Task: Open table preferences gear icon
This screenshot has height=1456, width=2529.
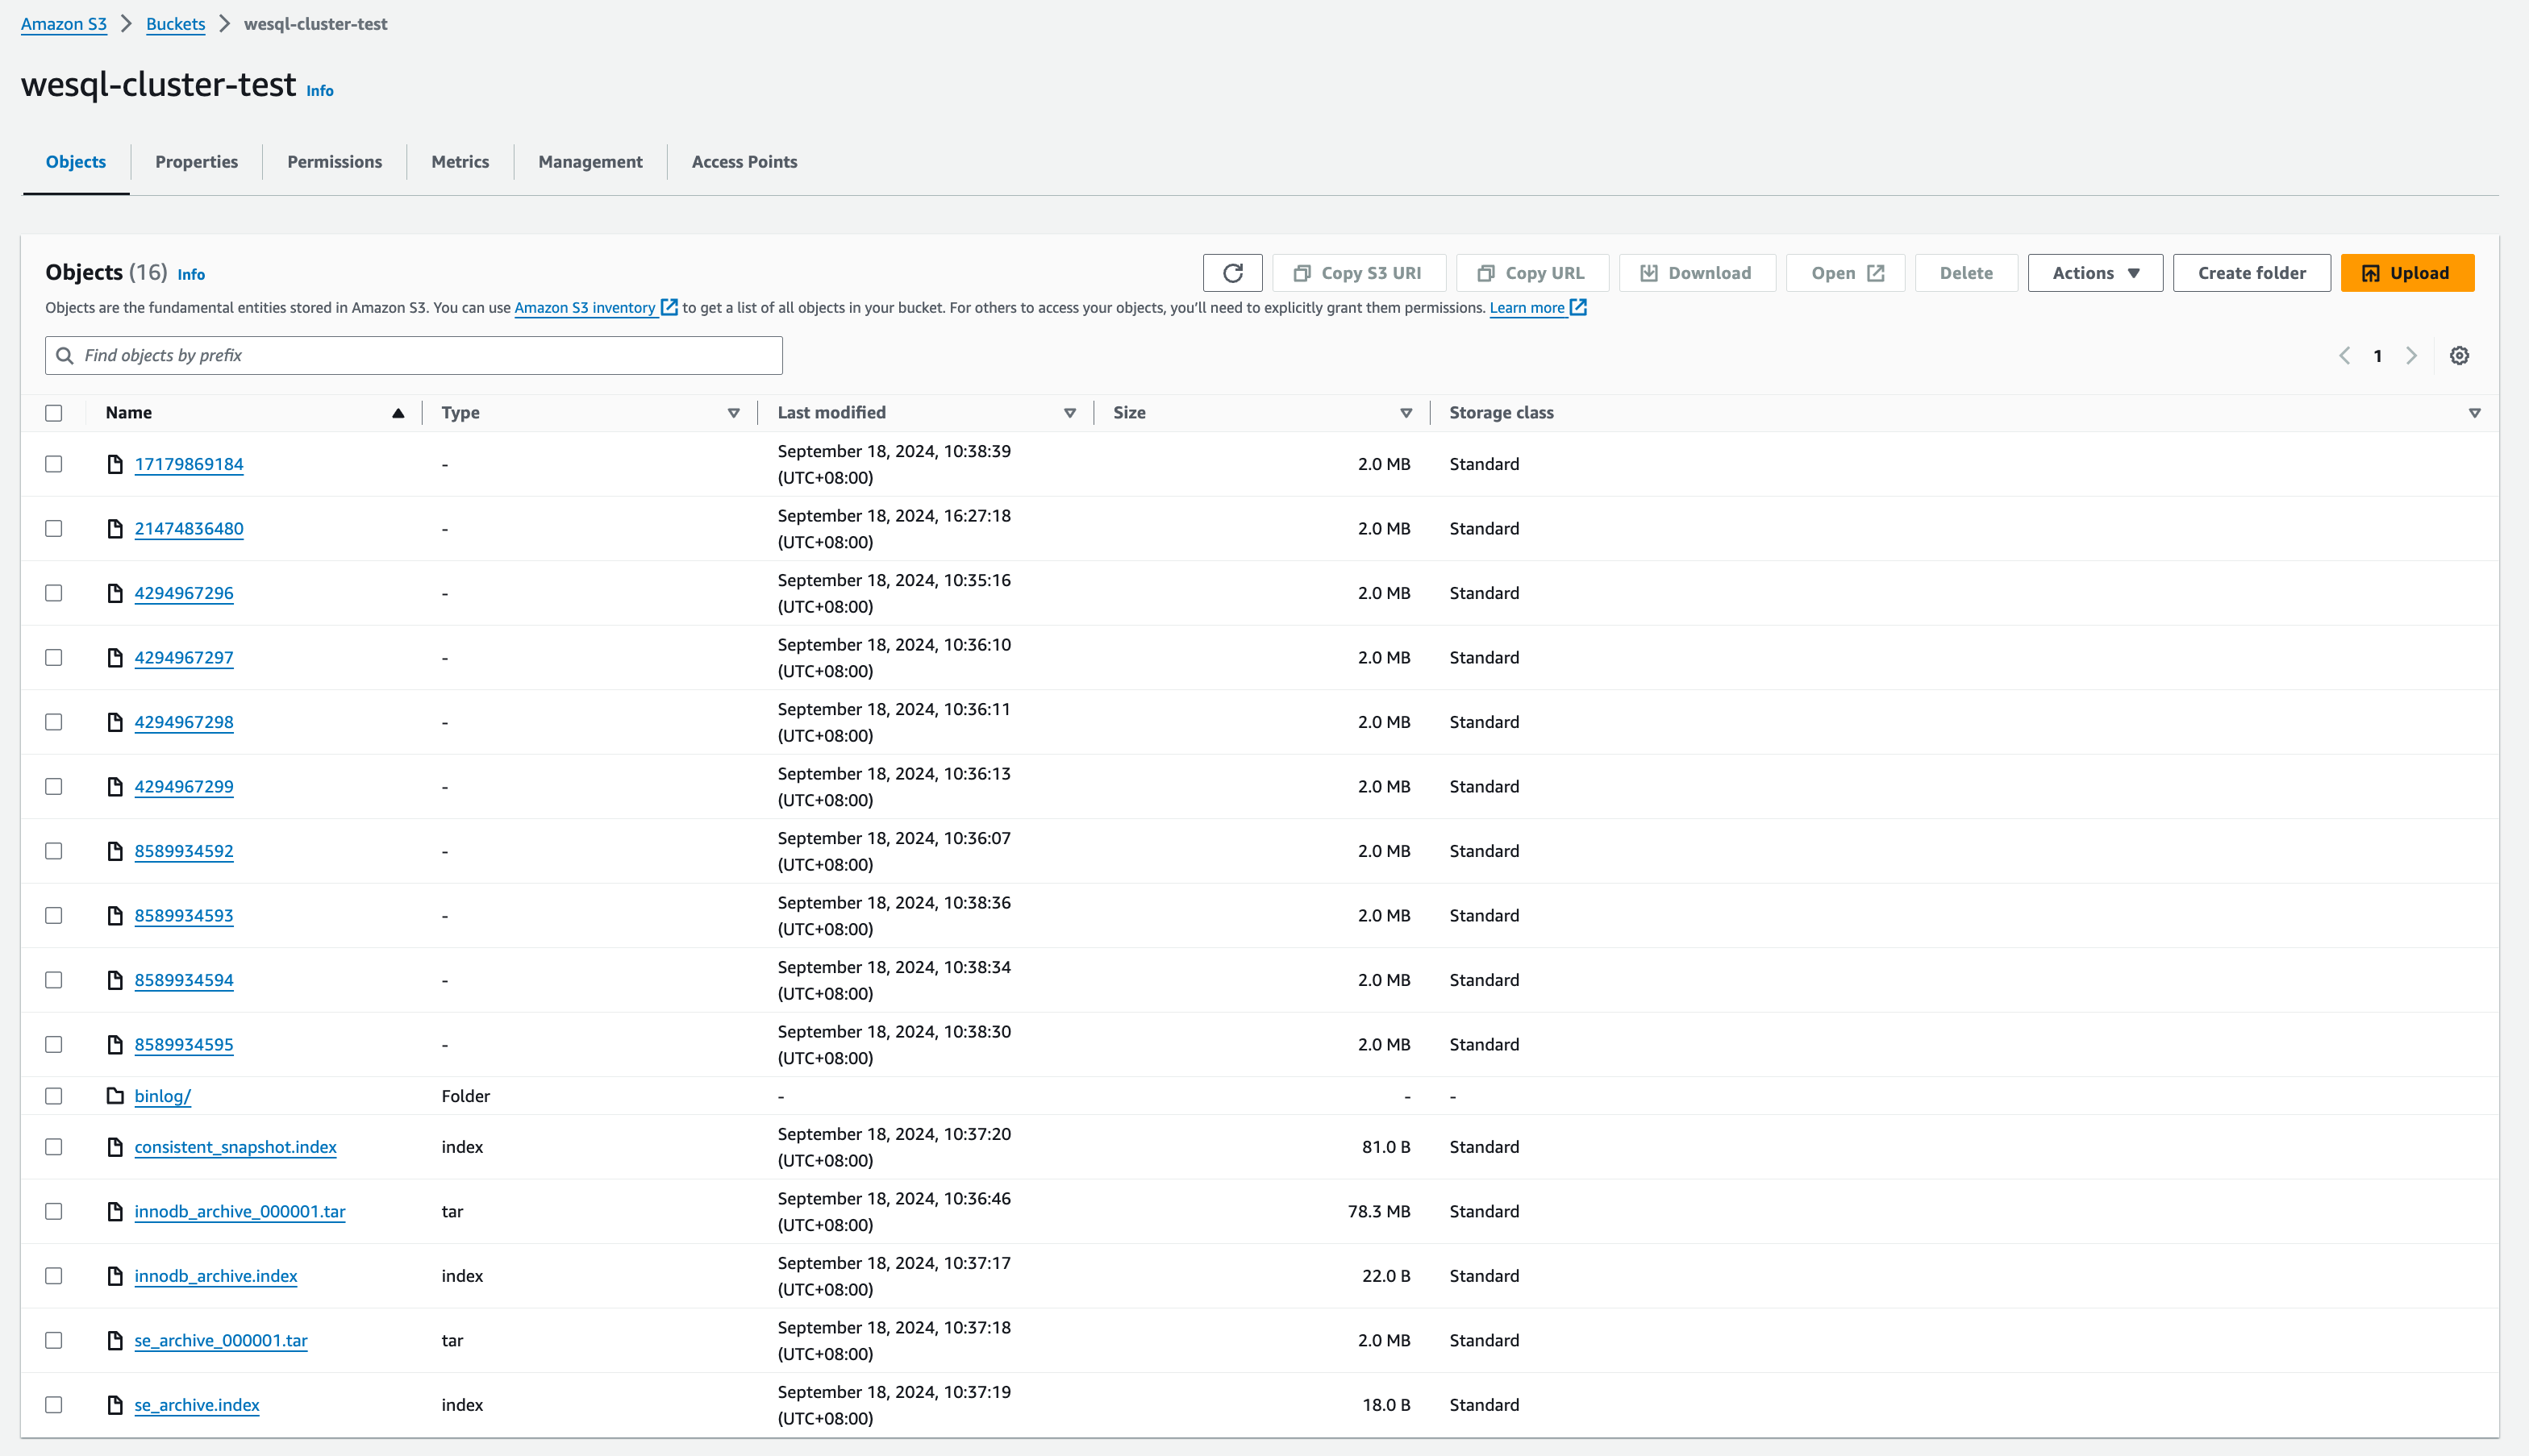Action: click(x=2459, y=356)
